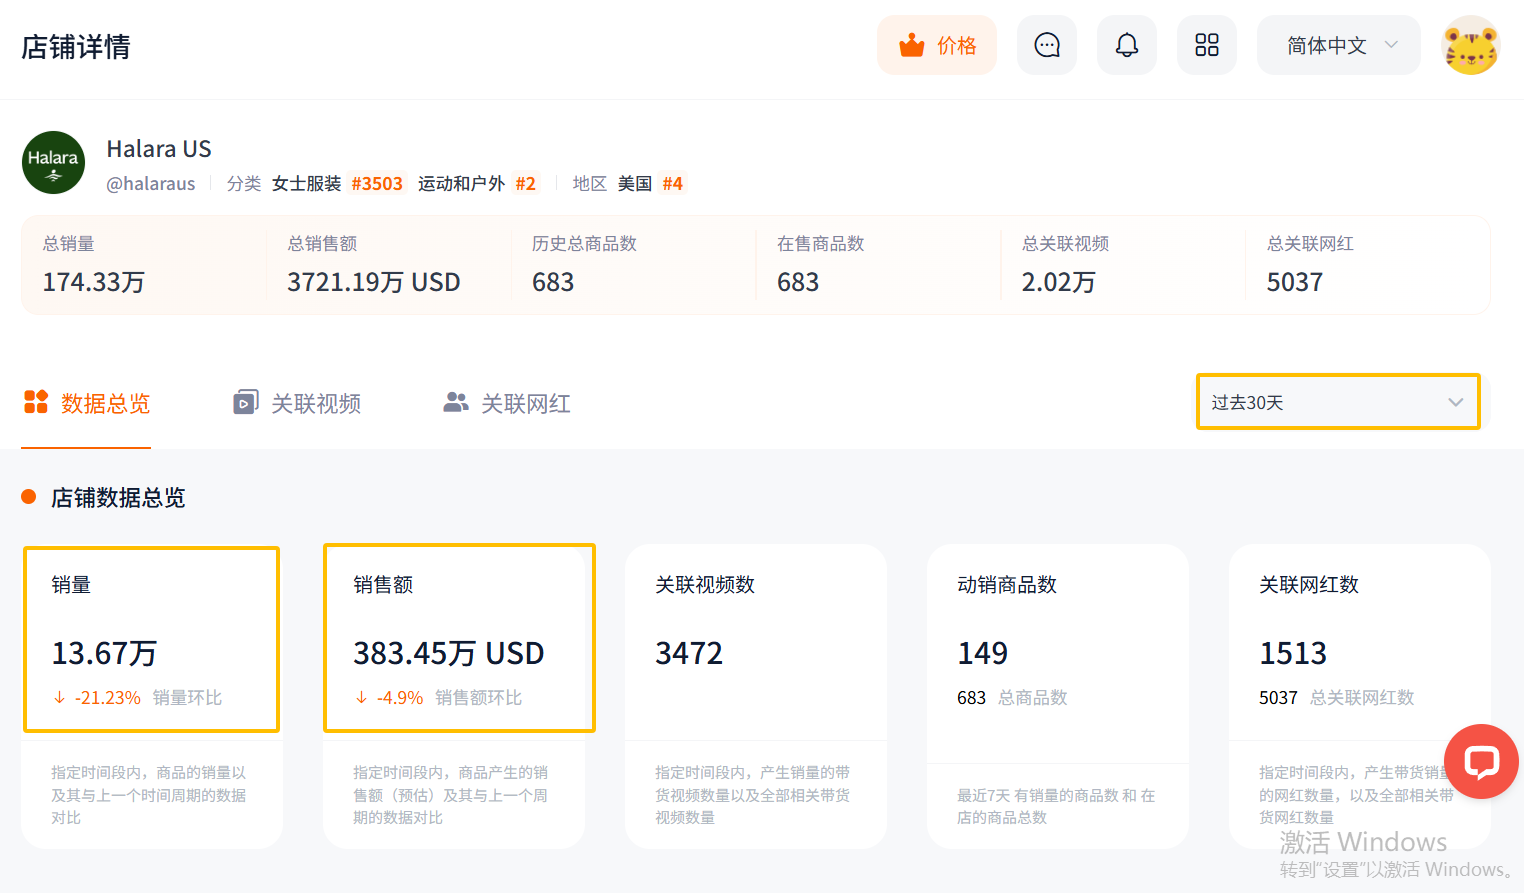Screen dimensions: 1524x893
Task: Click the 关联网红 tab people icon
Action: point(456,402)
